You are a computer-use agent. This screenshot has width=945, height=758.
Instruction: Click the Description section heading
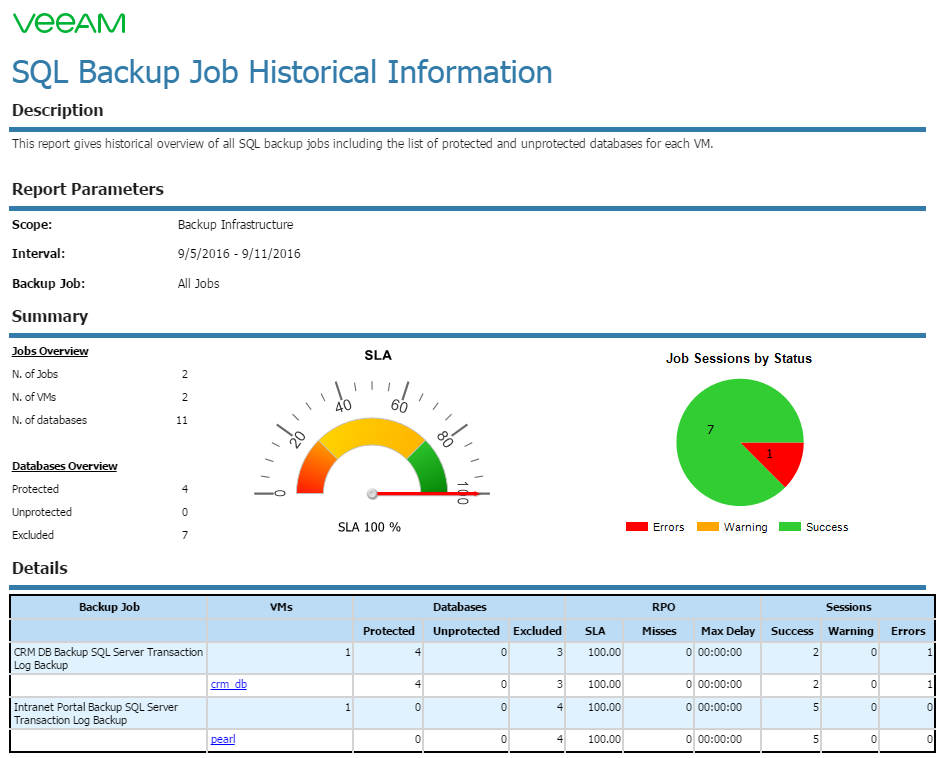(57, 110)
